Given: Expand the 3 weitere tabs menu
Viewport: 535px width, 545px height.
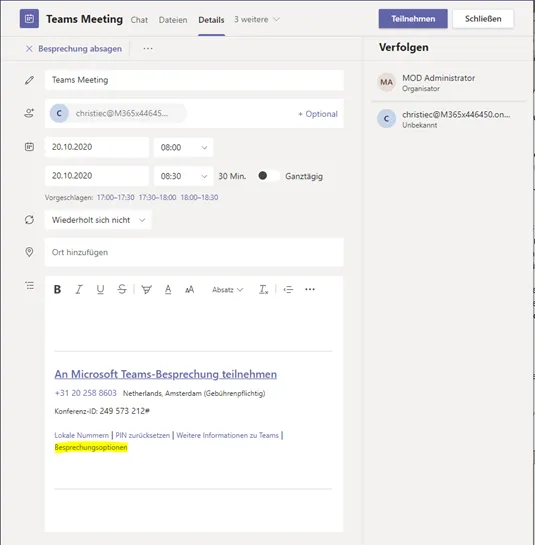Looking at the screenshot, I should [x=257, y=19].
